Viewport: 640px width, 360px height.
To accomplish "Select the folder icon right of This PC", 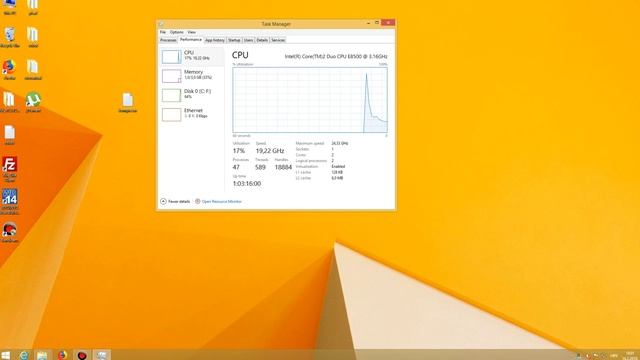I will [33, 7].
